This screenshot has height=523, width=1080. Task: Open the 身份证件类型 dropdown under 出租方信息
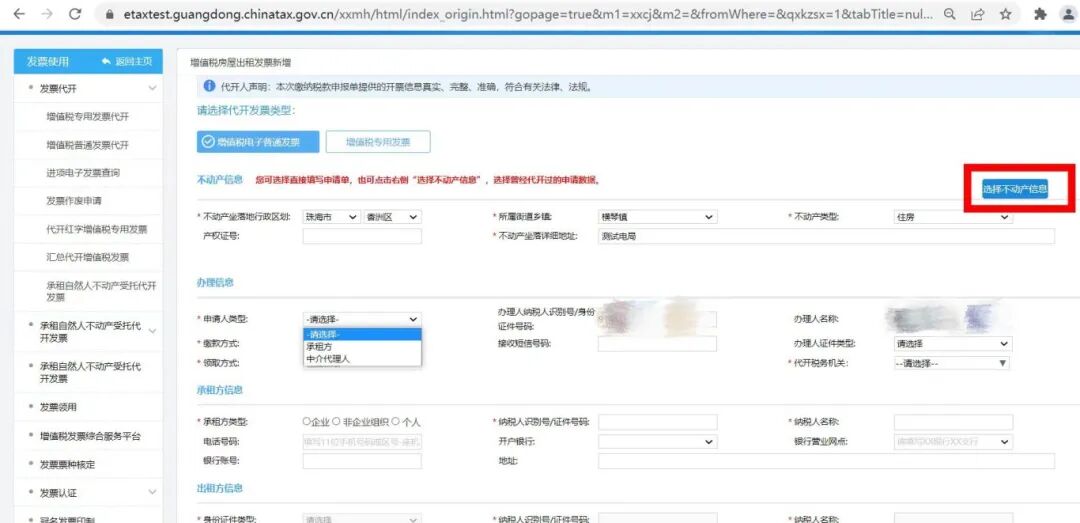pos(362,520)
